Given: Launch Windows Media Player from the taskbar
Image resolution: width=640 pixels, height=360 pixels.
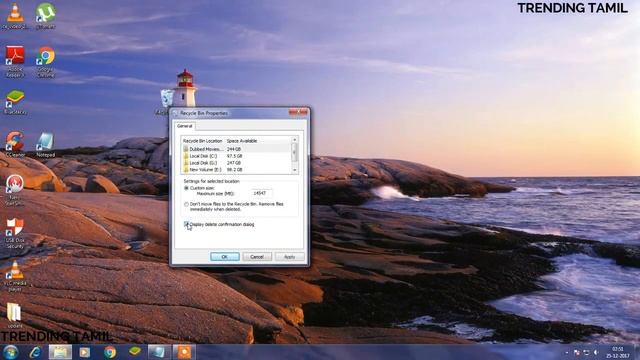Looking at the screenshot, I should point(84,352).
